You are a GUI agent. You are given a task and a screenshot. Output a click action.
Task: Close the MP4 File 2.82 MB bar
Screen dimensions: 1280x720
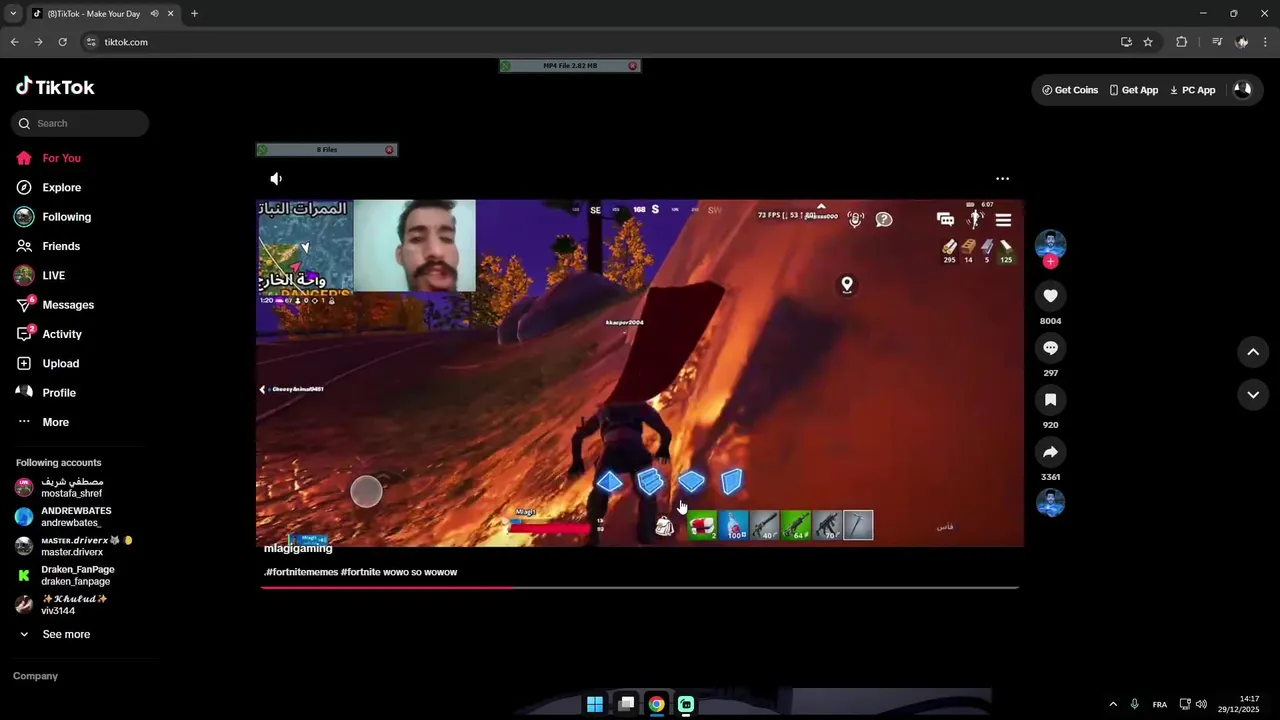pos(632,66)
